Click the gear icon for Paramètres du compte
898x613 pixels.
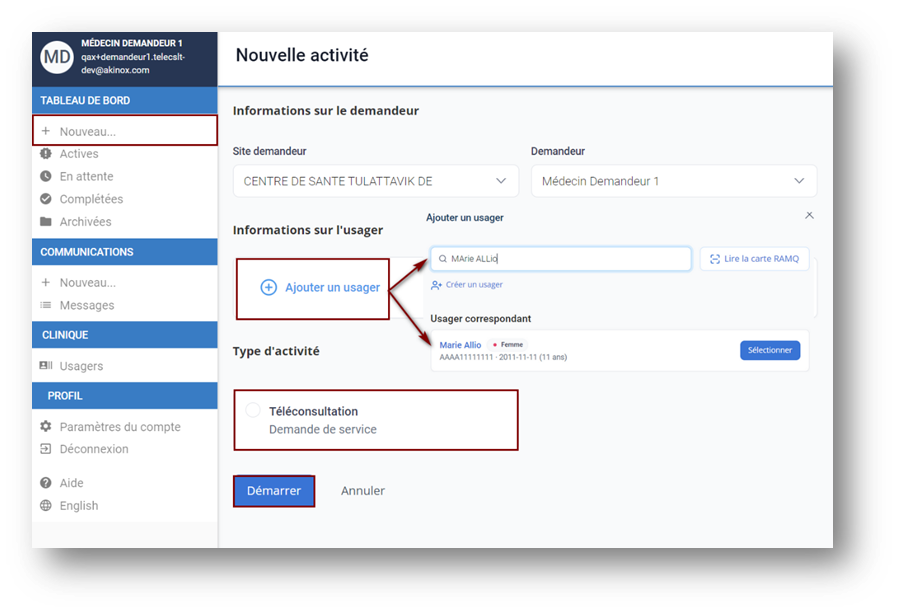[x=46, y=426]
